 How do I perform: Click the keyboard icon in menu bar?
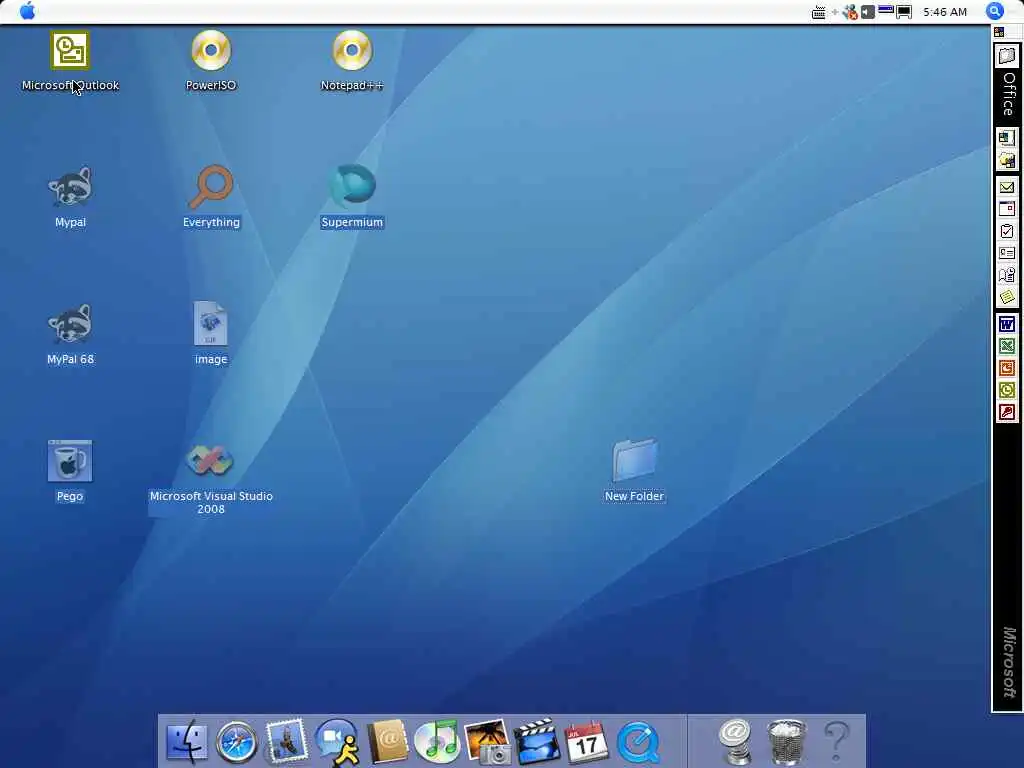coord(818,12)
